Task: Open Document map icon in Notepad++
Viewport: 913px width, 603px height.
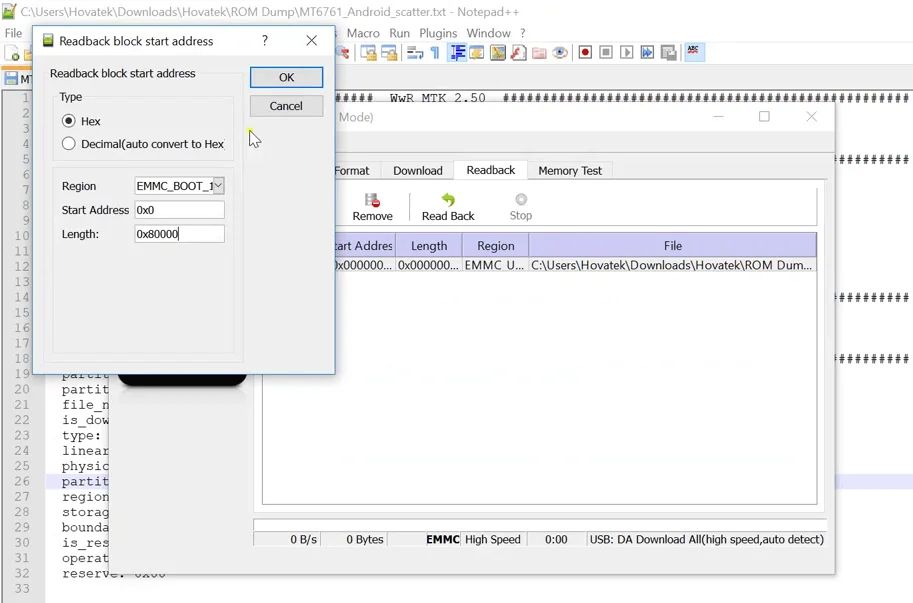Action: (498, 53)
